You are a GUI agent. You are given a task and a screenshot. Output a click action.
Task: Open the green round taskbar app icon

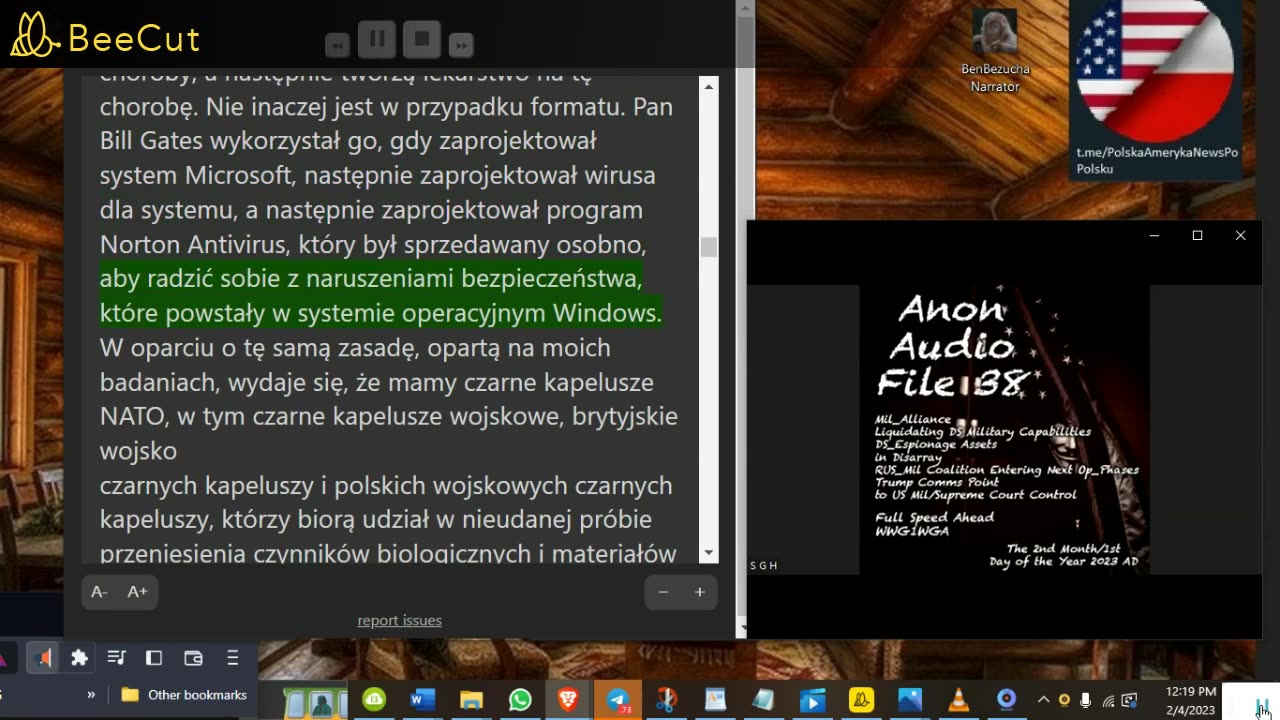point(374,700)
